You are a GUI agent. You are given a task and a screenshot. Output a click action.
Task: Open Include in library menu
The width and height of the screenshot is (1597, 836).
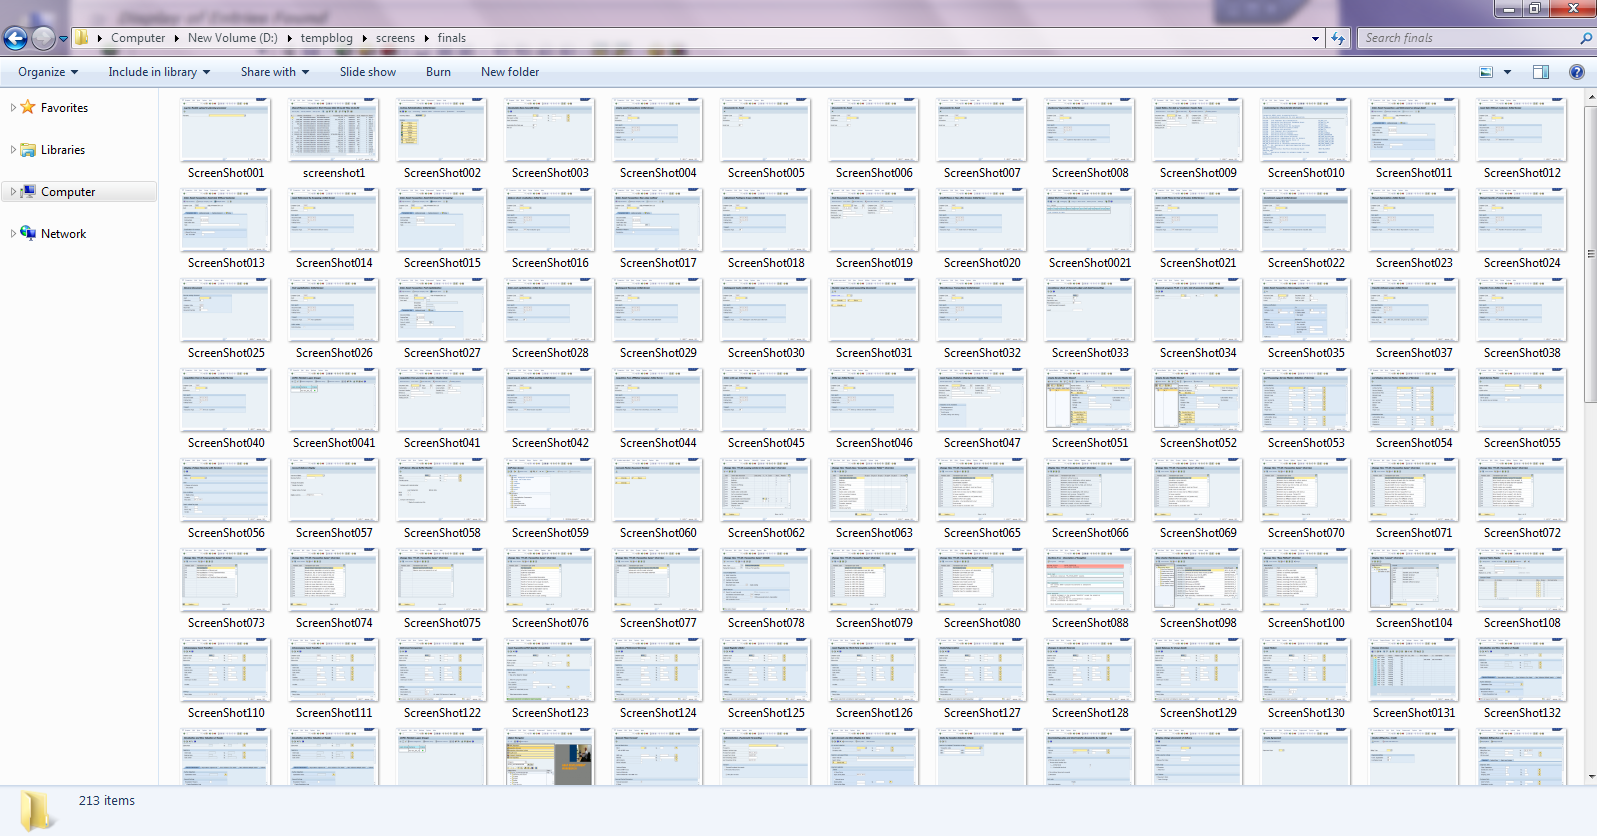tap(159, 72)
